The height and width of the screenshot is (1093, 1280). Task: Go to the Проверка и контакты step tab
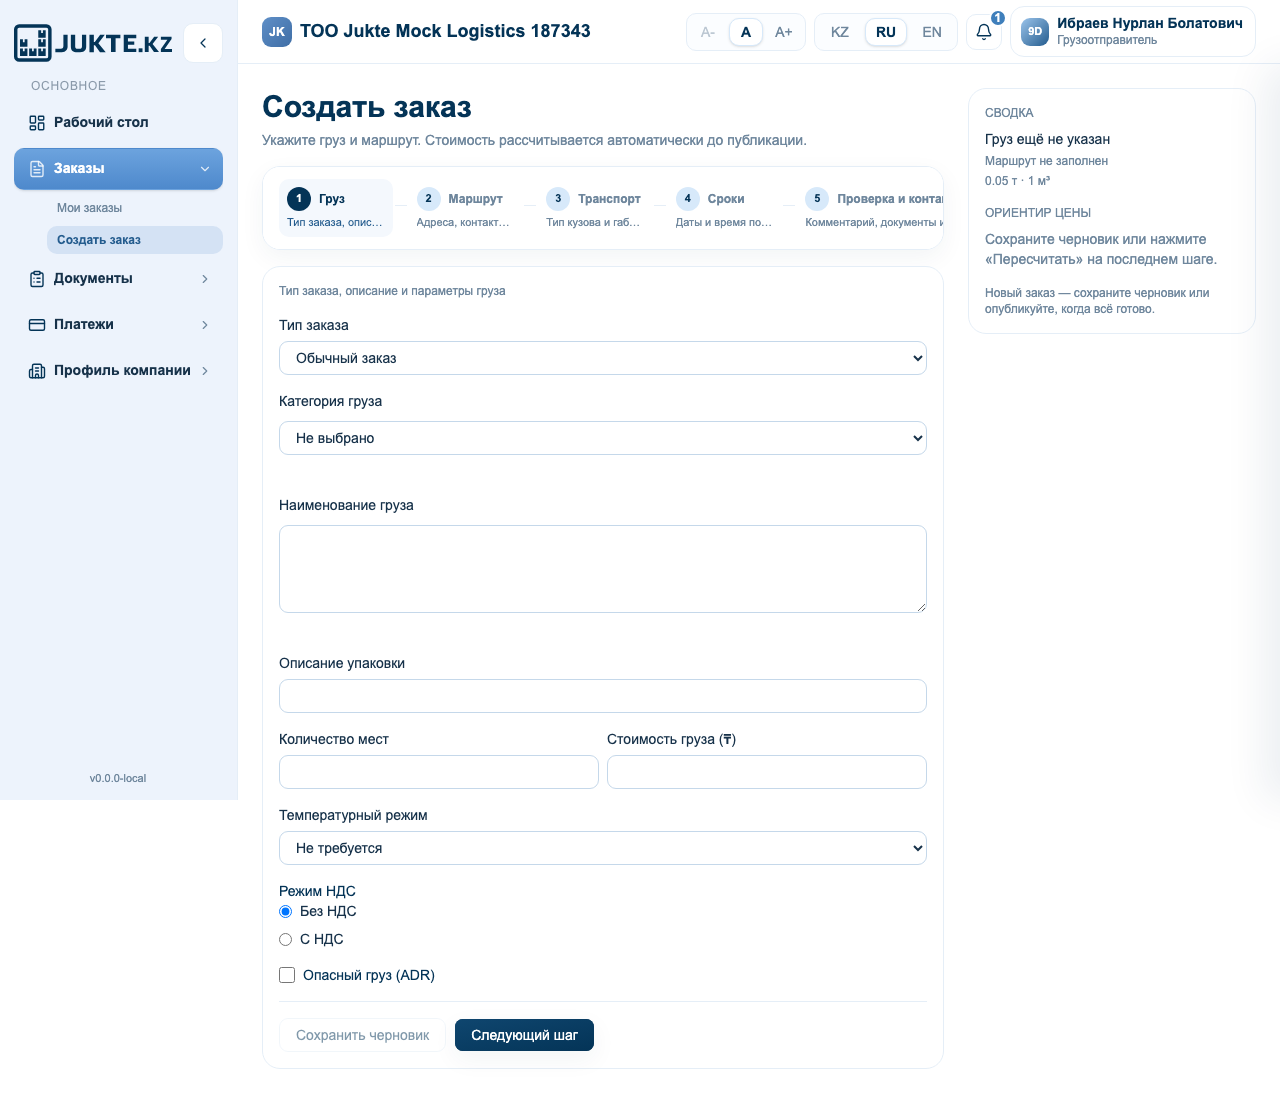coord(870,208)
